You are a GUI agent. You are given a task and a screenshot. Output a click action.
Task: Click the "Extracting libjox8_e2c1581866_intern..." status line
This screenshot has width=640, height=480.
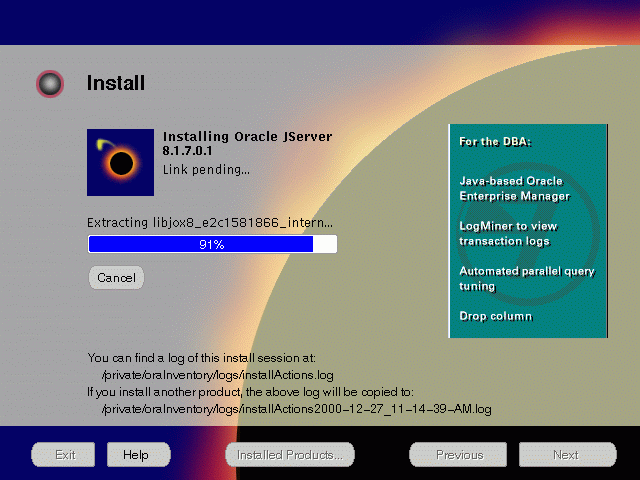pos(210,222)
